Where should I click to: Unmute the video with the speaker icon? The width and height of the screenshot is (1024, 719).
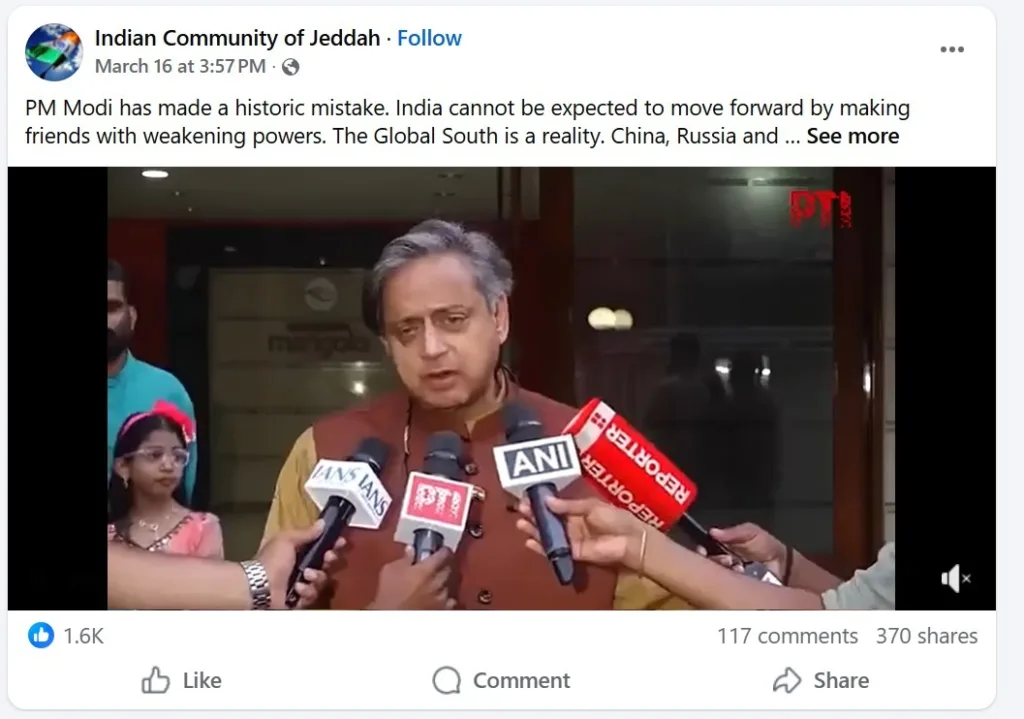point(955,579)
